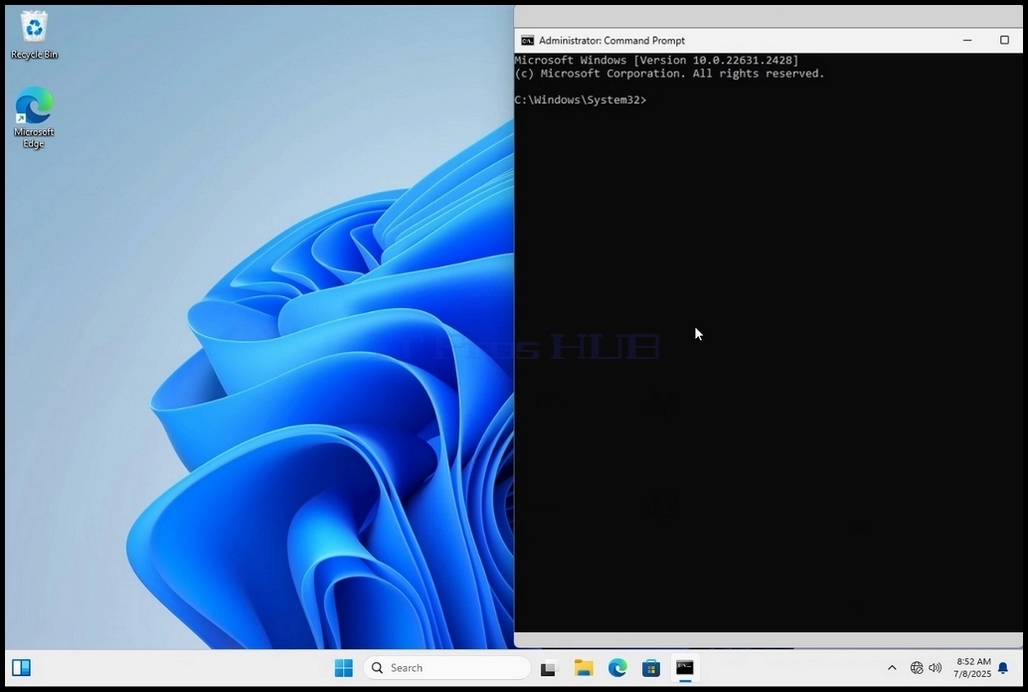
Task: Click the taskbar Search box
Action: 446,668
